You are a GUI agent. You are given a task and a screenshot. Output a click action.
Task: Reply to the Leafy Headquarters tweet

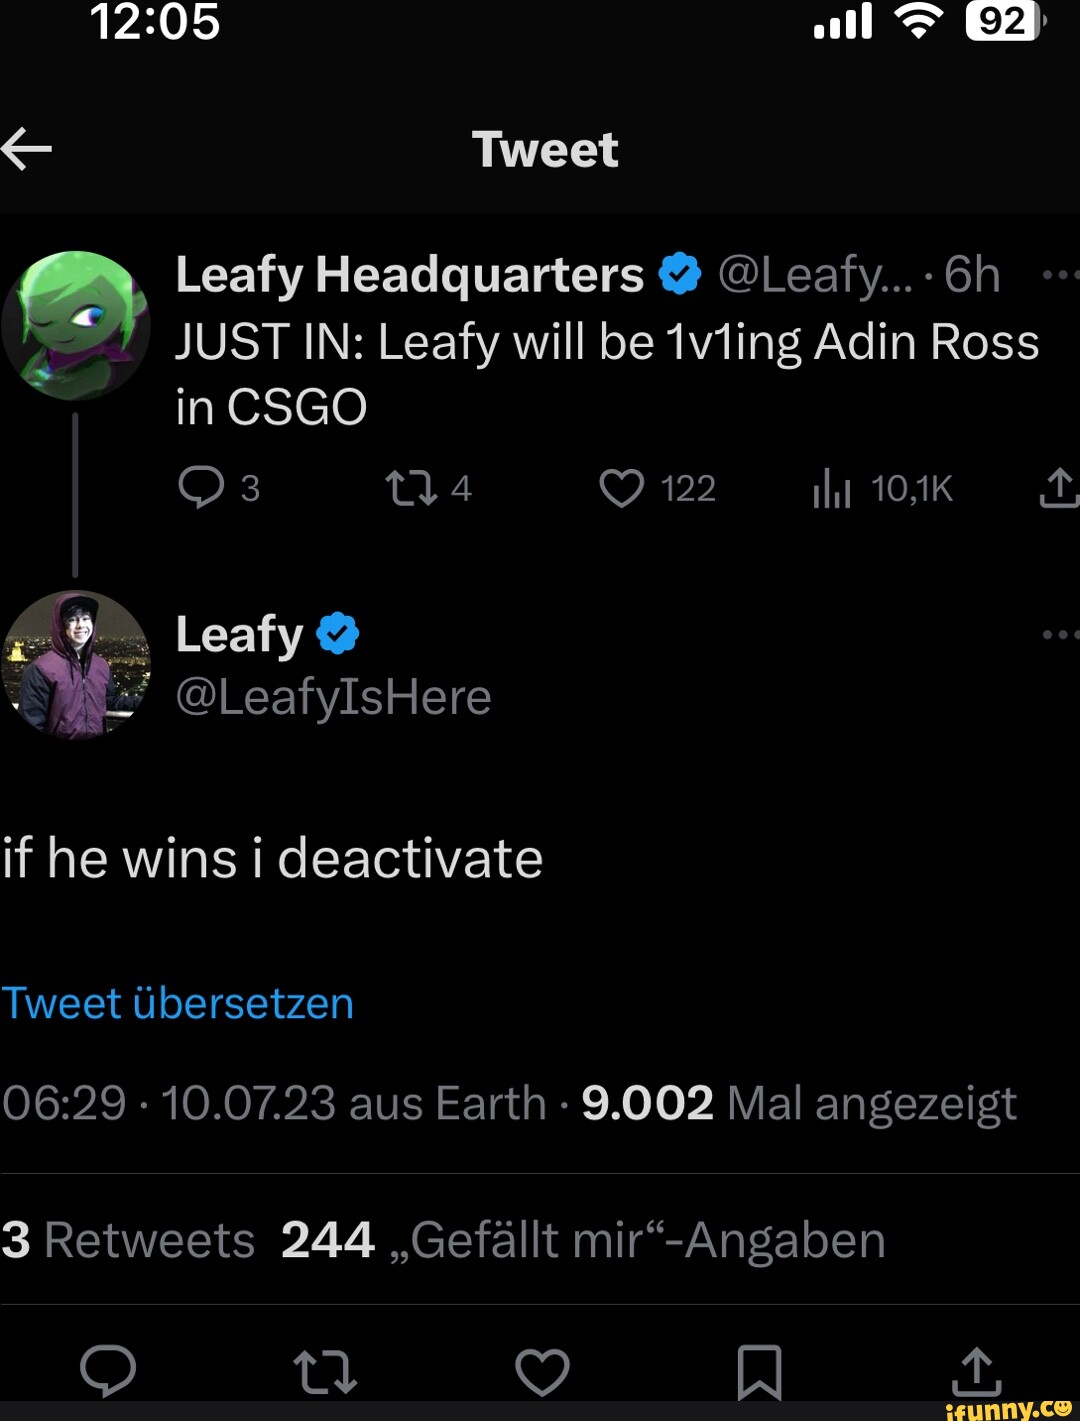[x=201, y=488]
